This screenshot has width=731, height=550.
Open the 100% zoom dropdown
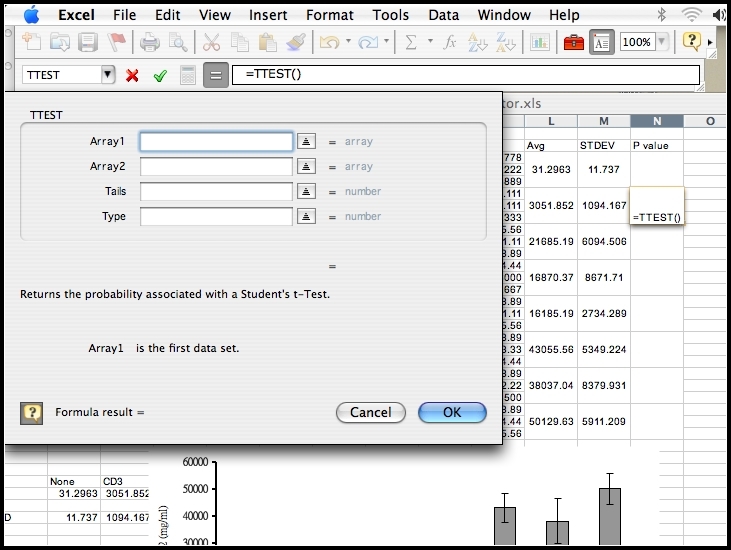tap(661, 42)
